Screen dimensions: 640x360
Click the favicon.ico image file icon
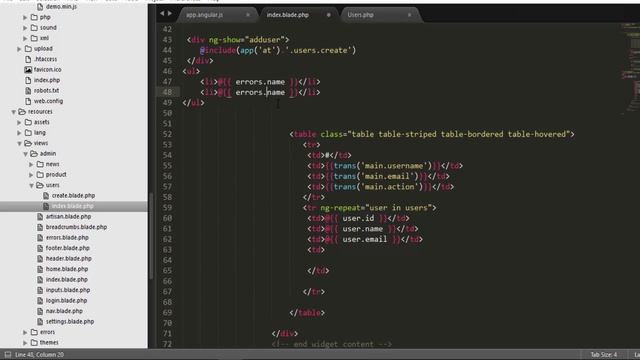28,70
